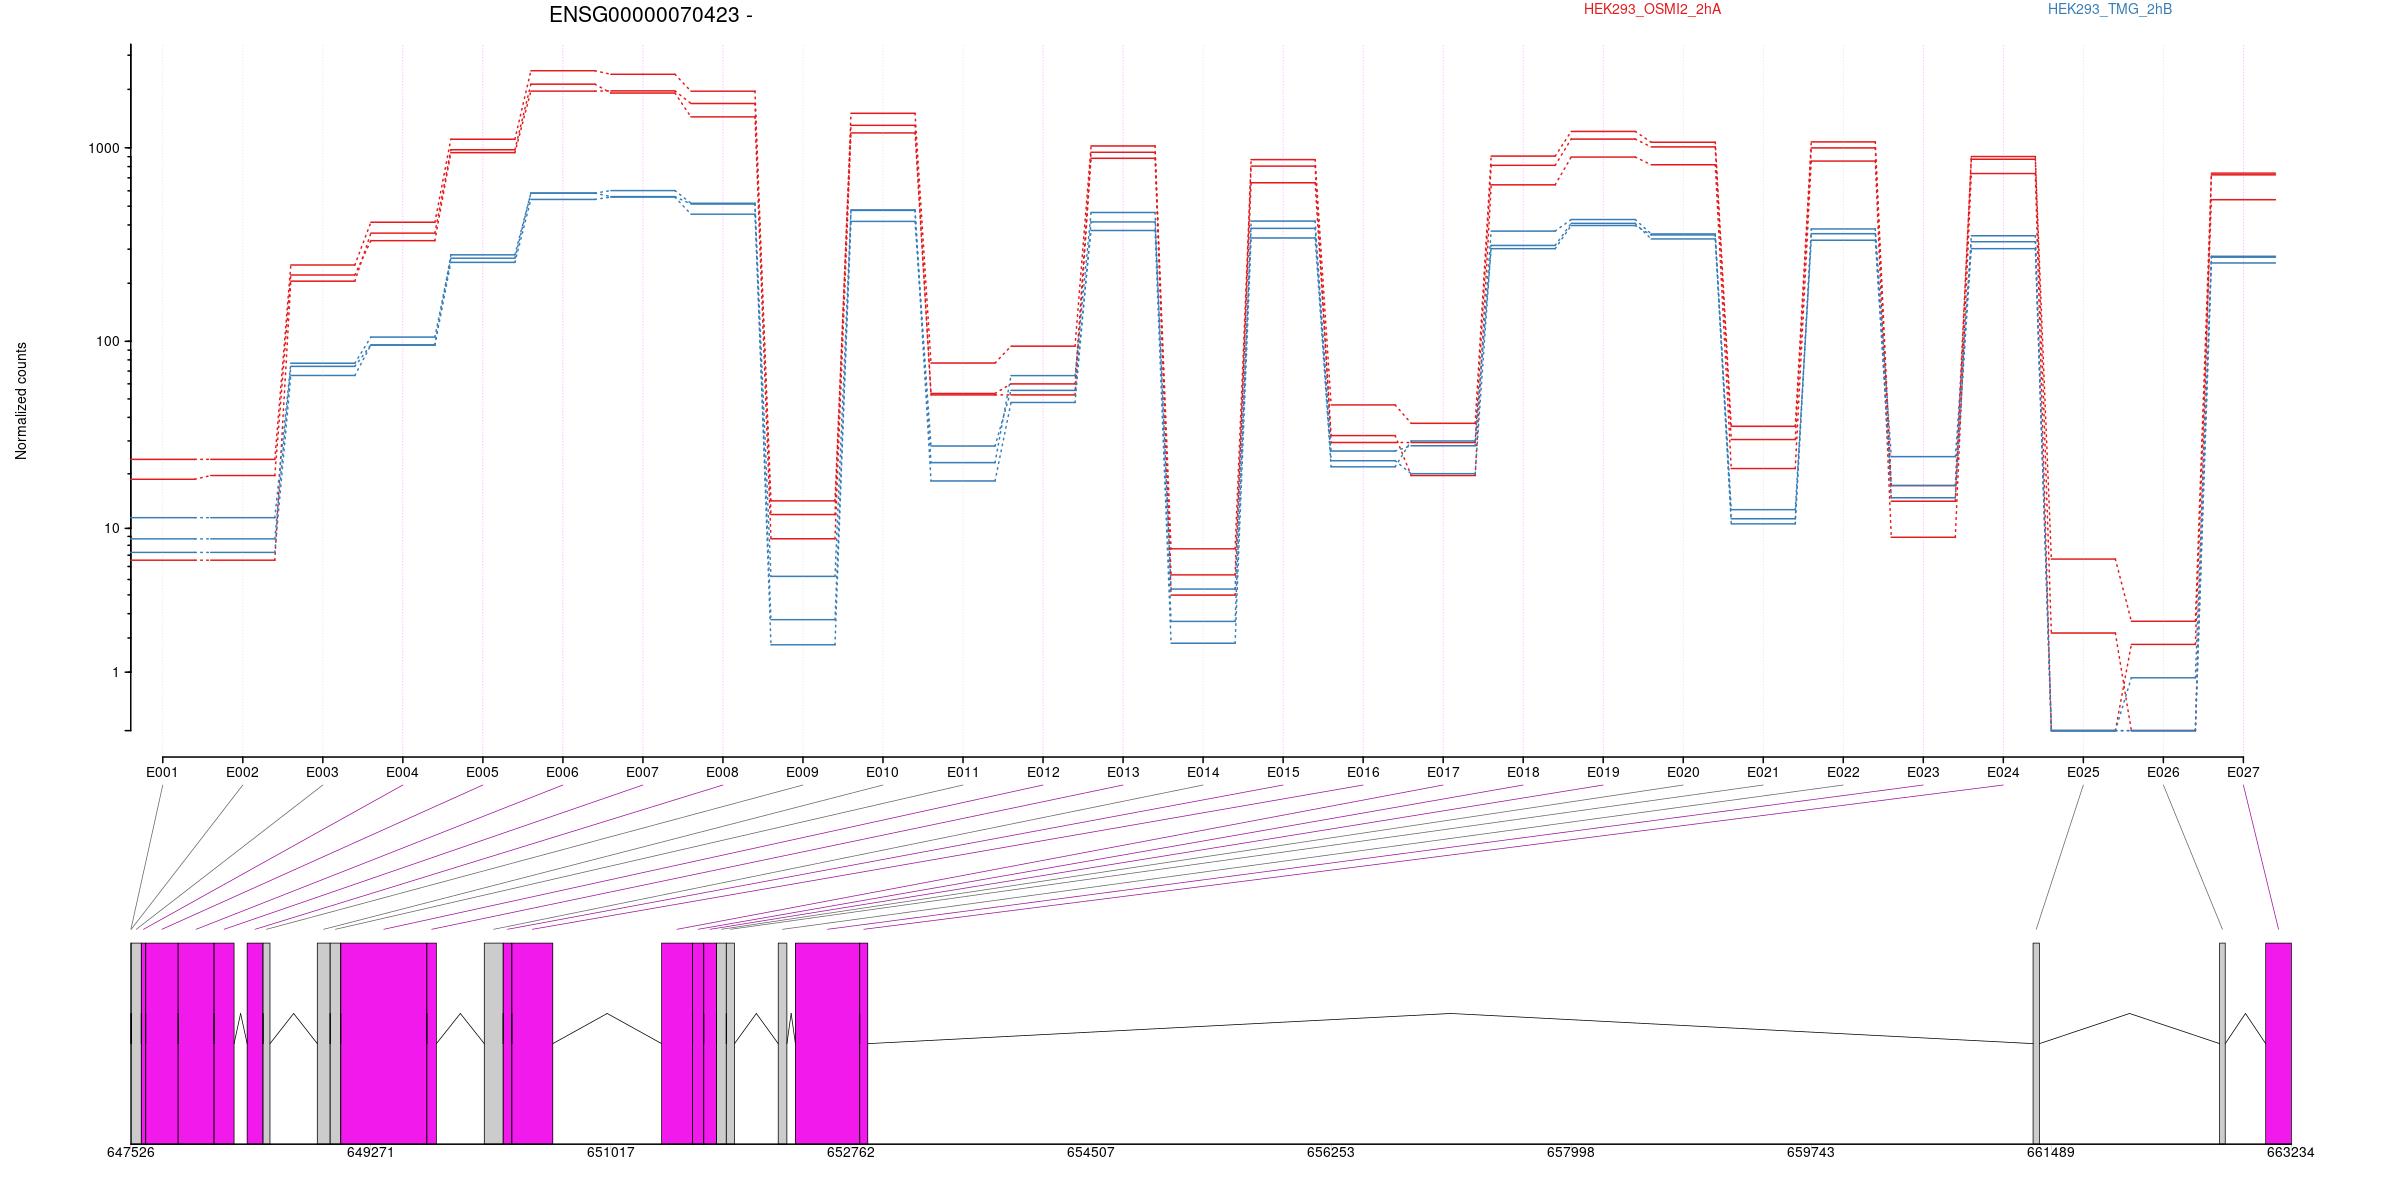The height and width of the screenshot is (1200, 2400).
Task: Click exon label E008
Action: click(x=722, y=772)
